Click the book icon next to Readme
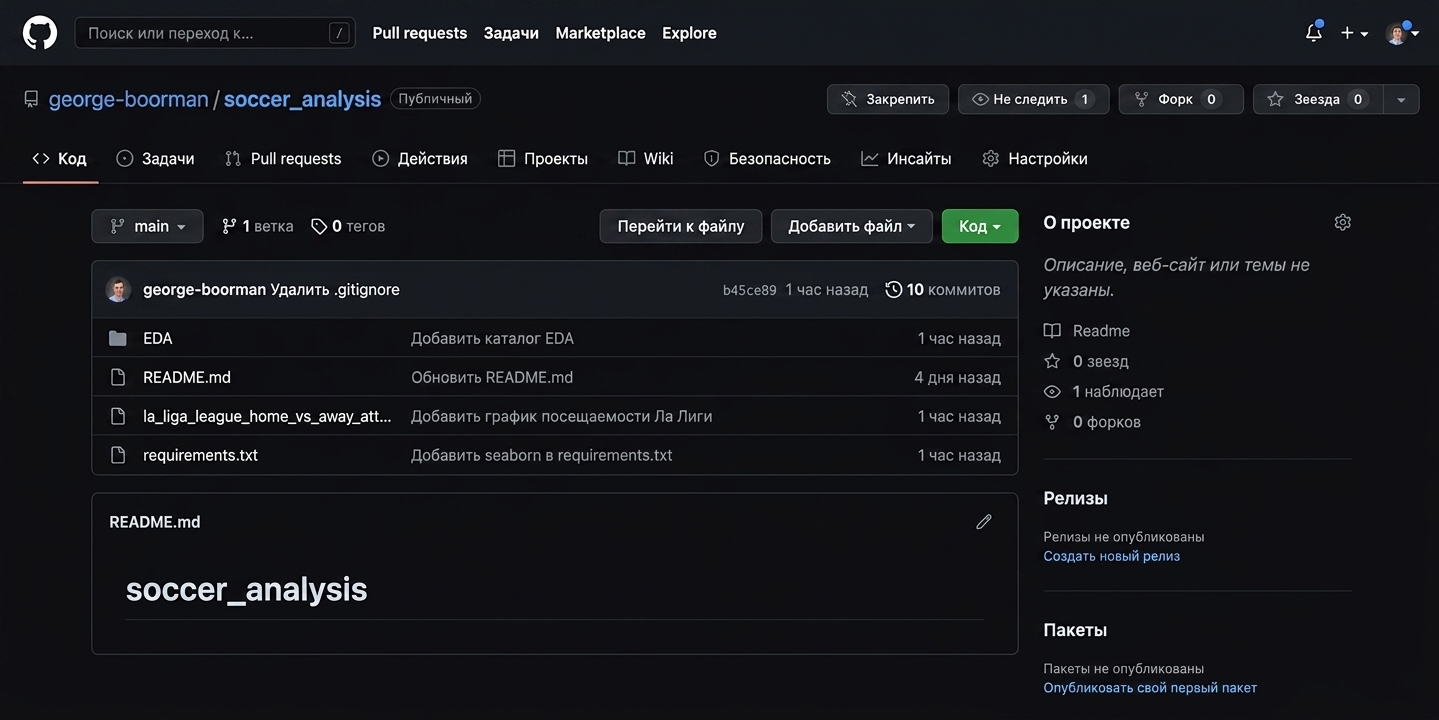The height and width of the screenshot is (720, 1439). tap(1052, 331)
